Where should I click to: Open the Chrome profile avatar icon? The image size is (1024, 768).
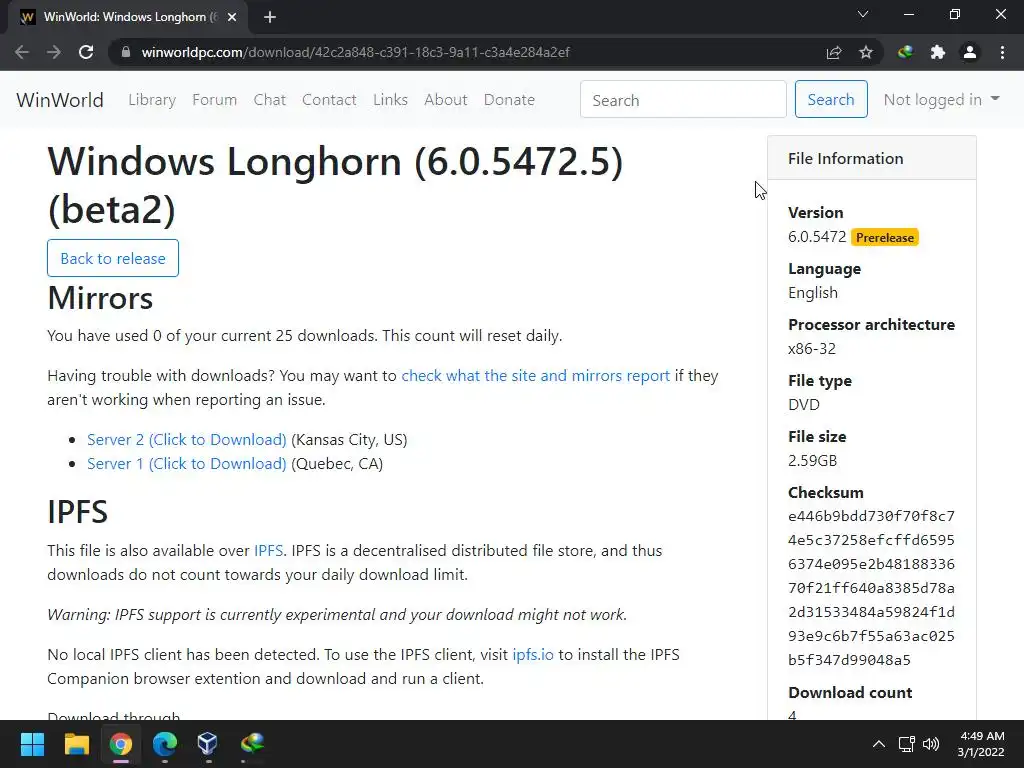[x=970, y=52]
